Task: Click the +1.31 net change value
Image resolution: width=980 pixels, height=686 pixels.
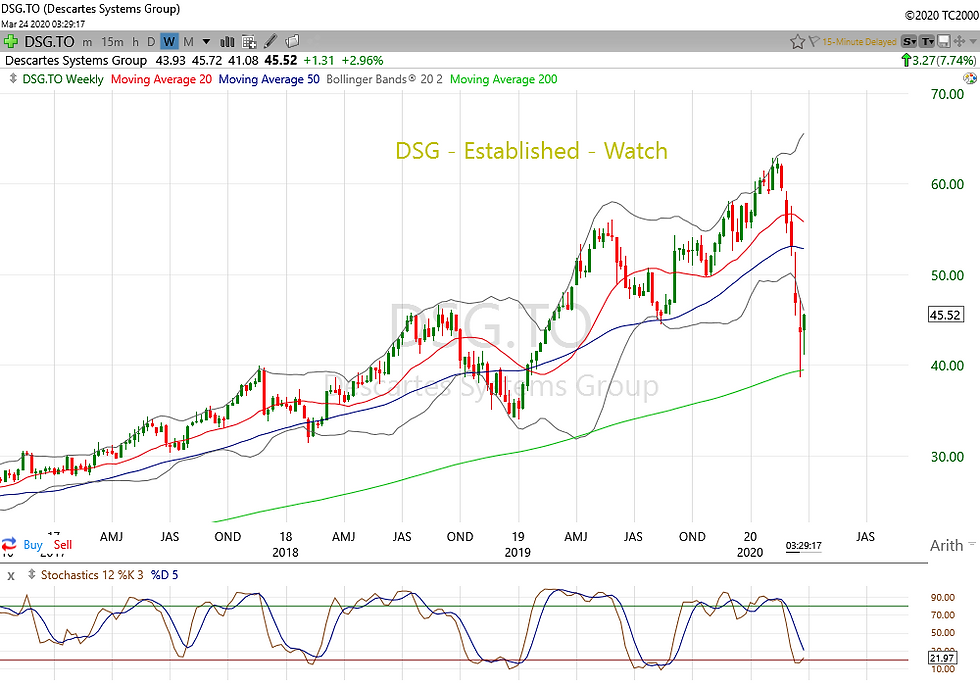Action: coord(319,61)
